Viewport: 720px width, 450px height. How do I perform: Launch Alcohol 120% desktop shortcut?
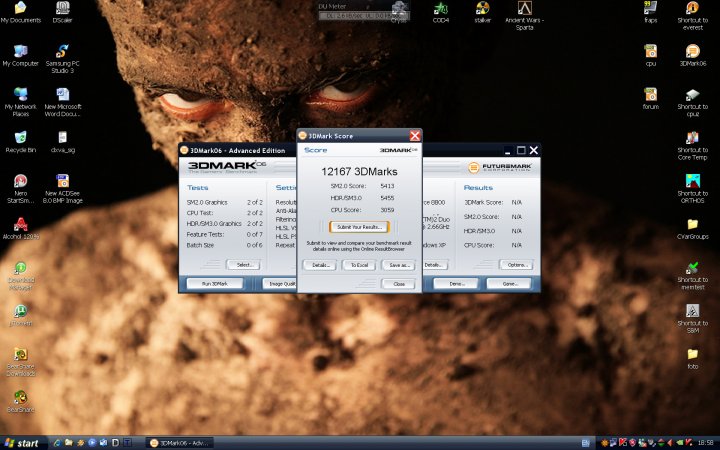point(21,229)
